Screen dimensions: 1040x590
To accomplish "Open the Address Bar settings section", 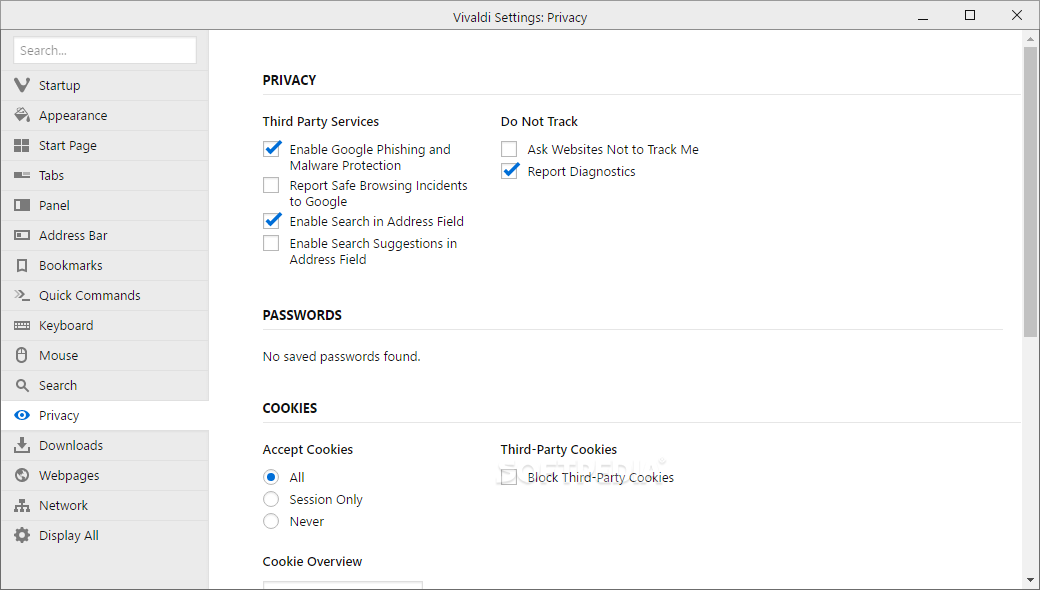I will coord(73,236).
